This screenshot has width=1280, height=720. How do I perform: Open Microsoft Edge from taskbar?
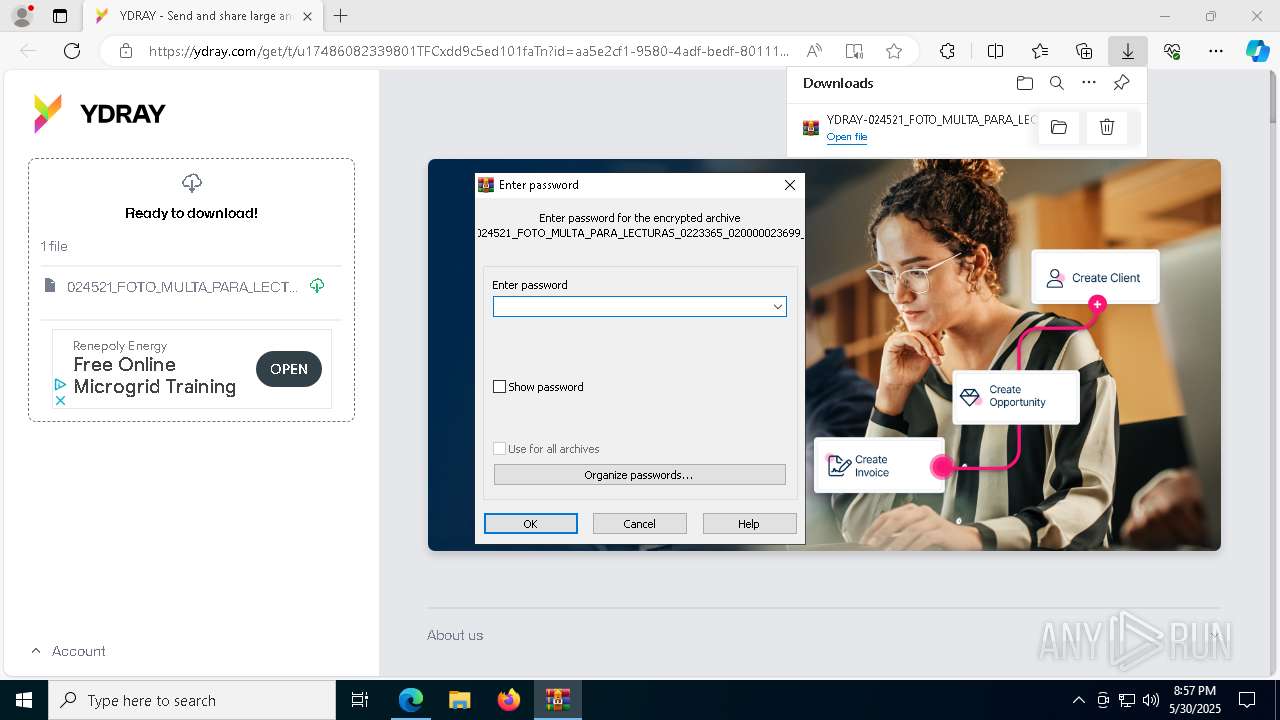pos(411,700)
